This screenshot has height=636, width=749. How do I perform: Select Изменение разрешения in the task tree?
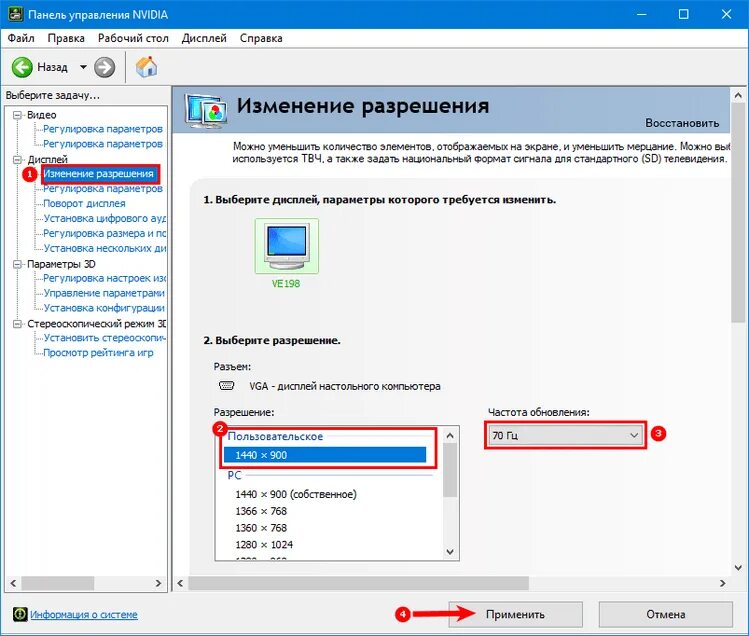pyautogui.click(x=99, y=174)
